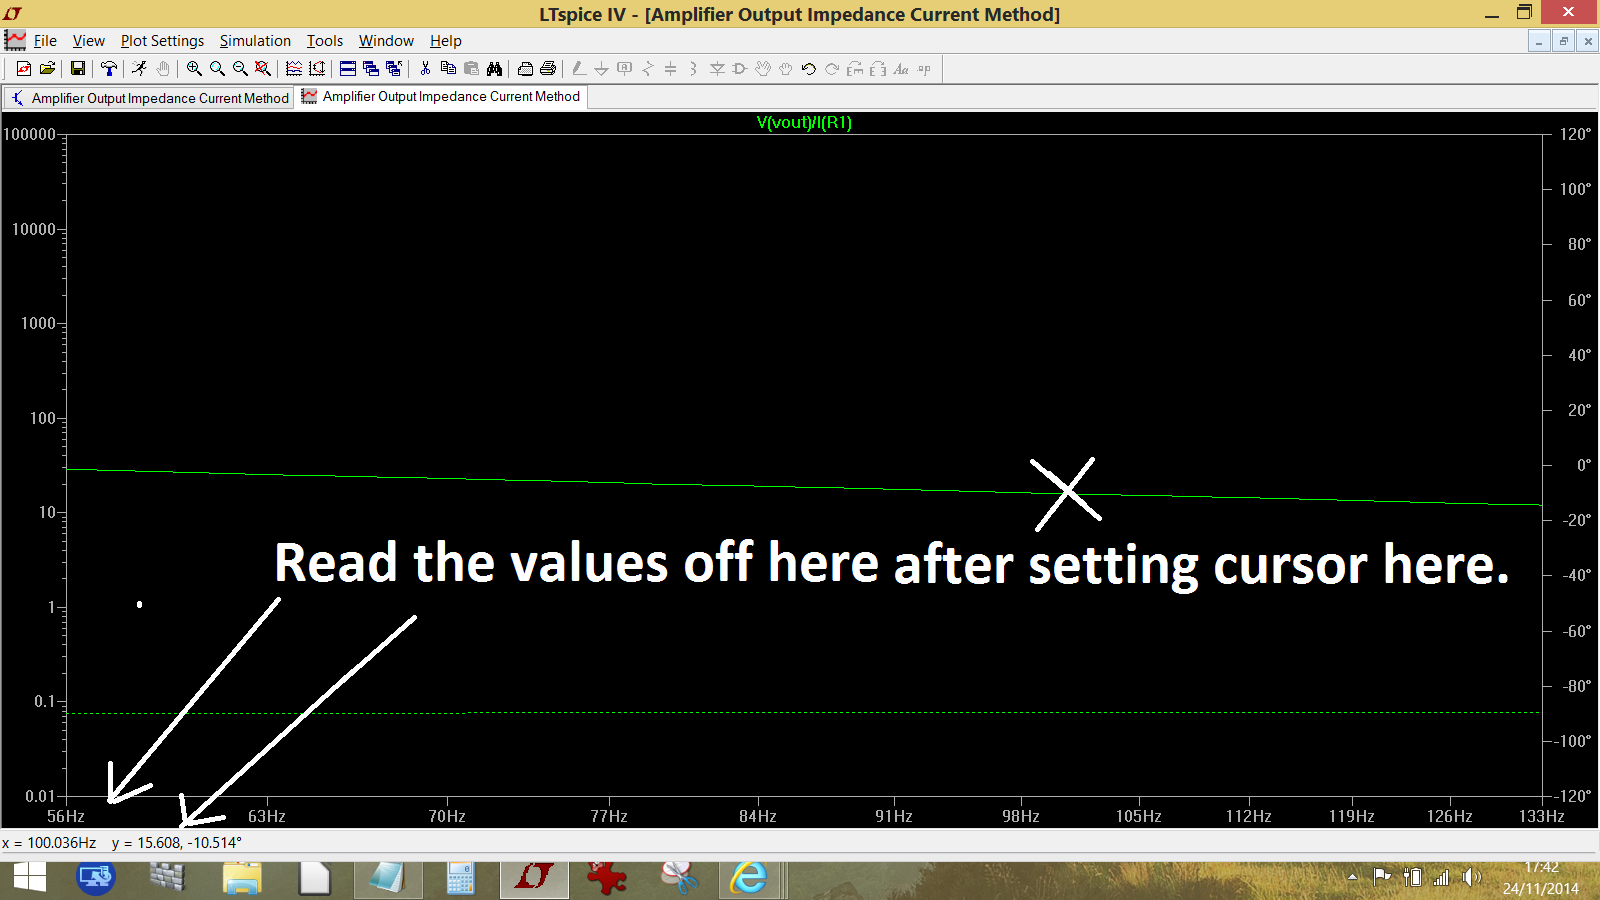1600x900 pixels.
Task: Tile windows with the tile icon
Action: coord(348,68)
